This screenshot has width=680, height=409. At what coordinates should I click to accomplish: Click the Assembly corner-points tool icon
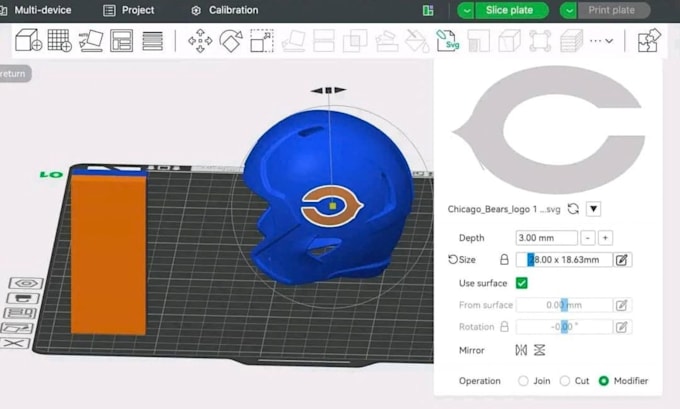coord(540,41)
